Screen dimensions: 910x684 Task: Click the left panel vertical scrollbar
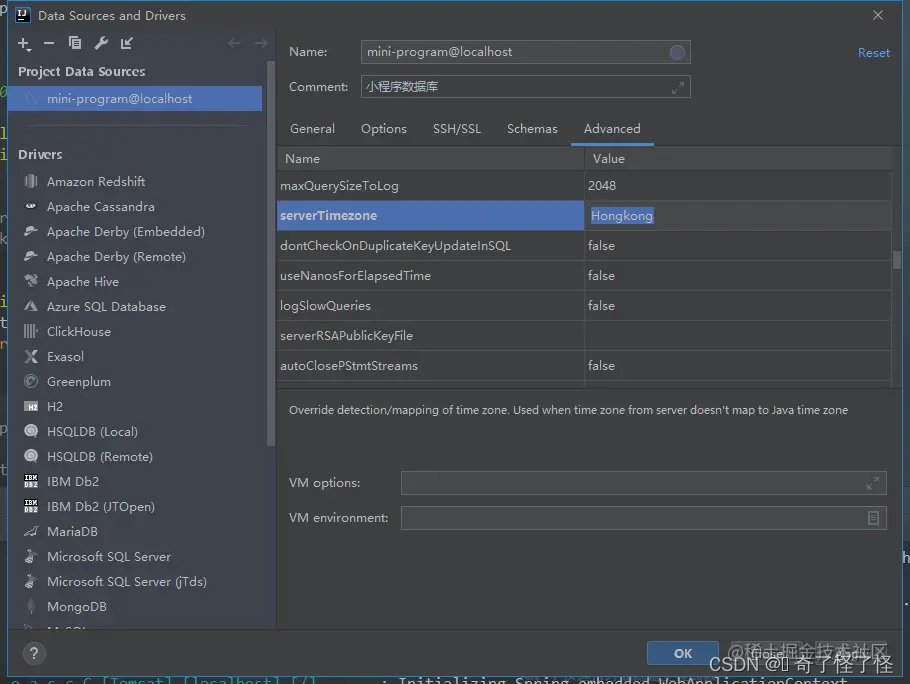270,253
